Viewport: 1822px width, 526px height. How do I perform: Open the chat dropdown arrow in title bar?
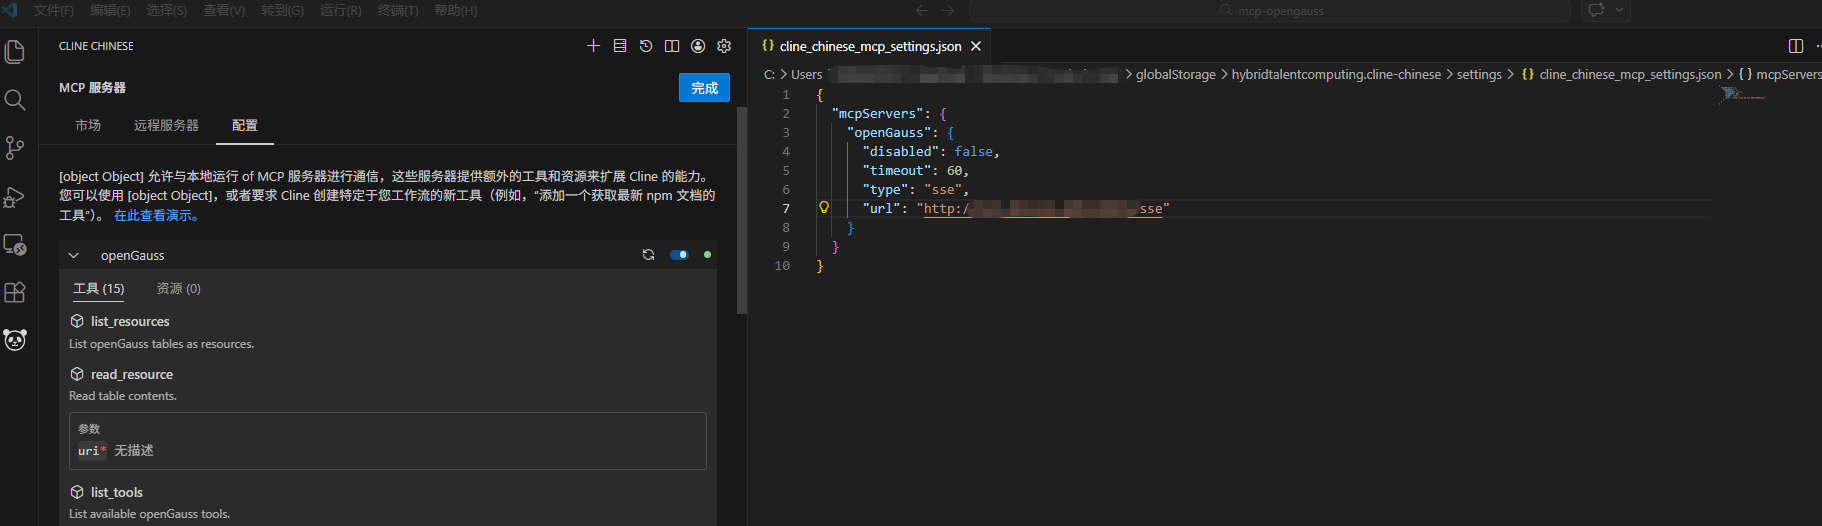click(1619, 10)
